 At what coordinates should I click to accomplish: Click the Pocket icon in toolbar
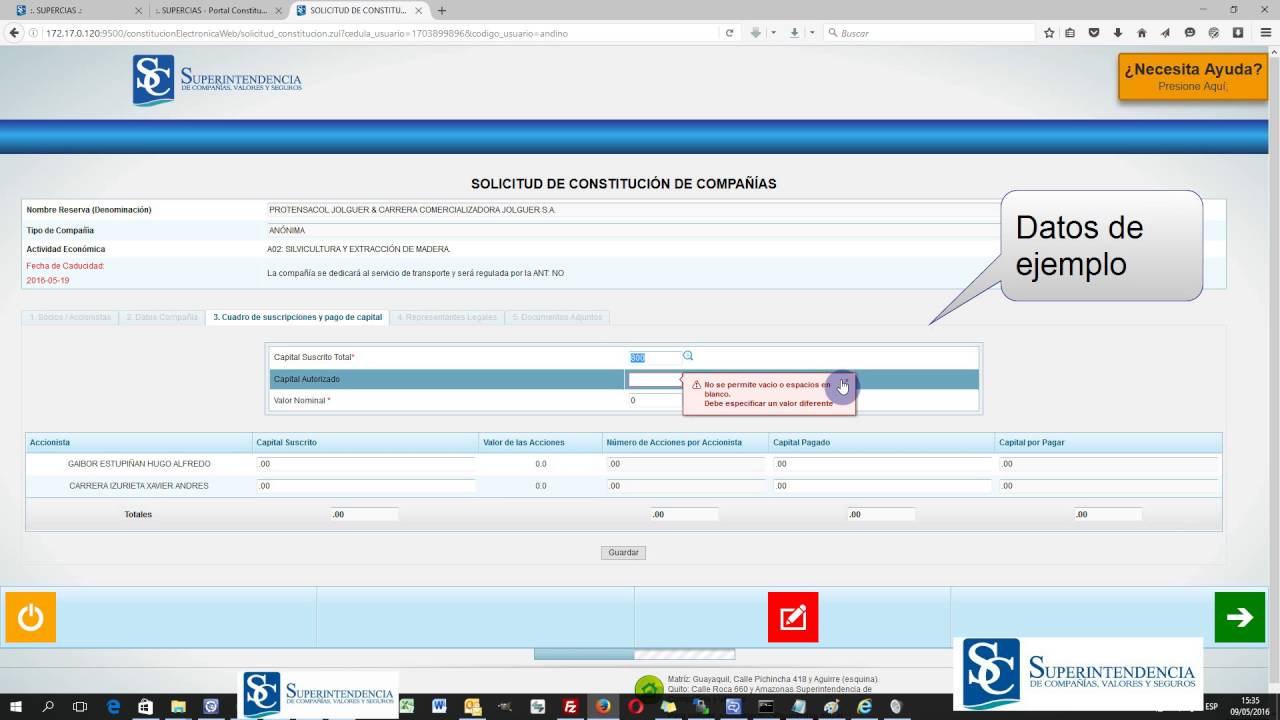1094,33
